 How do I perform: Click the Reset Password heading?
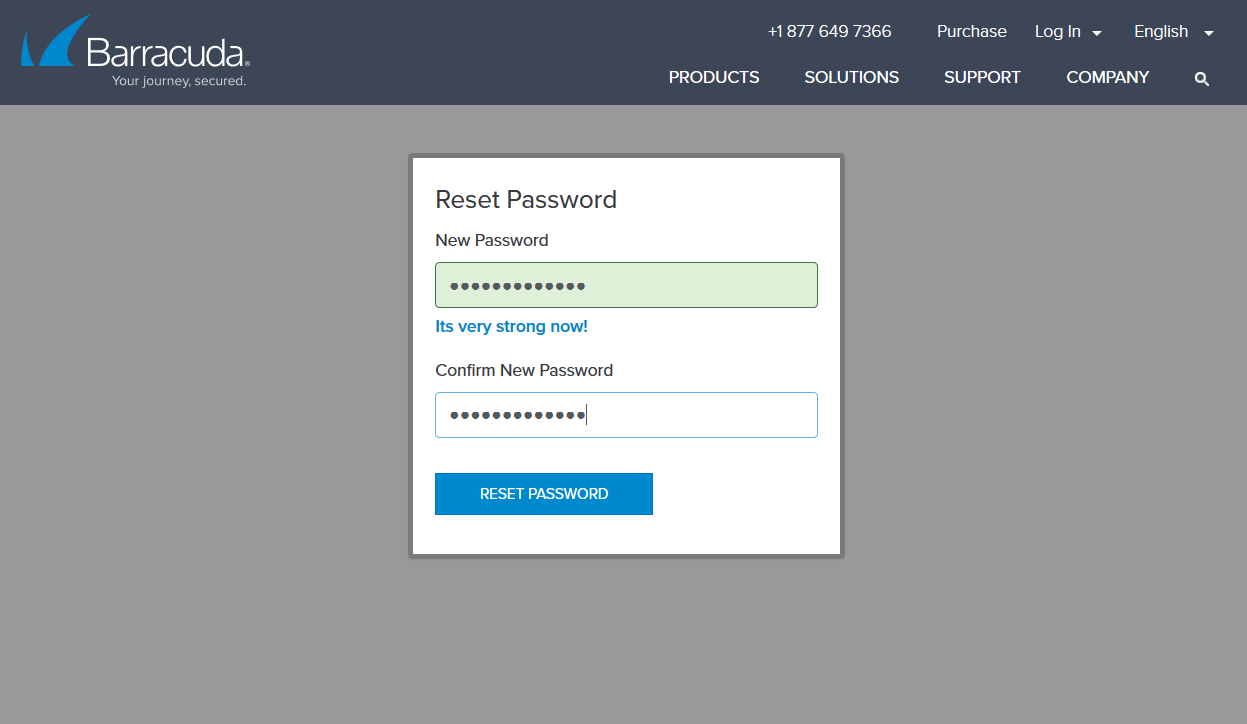[x=526, y=200]
